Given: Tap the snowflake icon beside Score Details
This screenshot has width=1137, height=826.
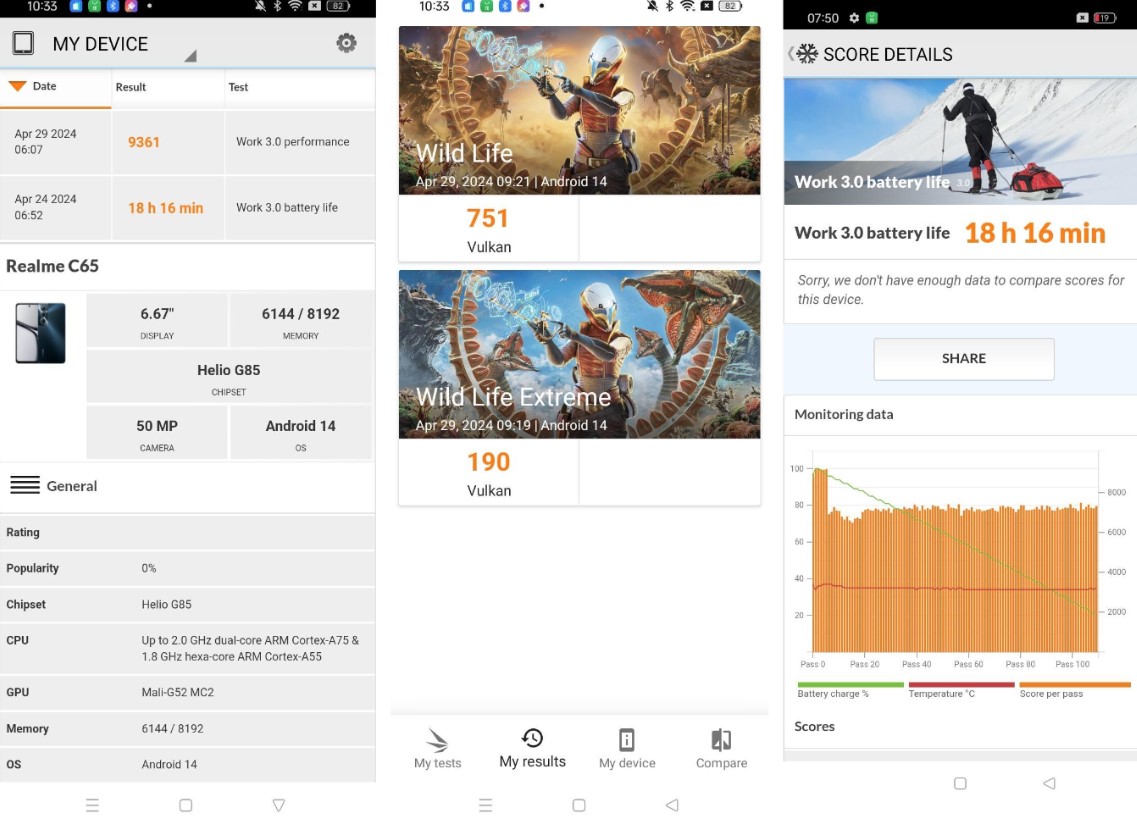Looking at the screenshot, I should (806, 54).
